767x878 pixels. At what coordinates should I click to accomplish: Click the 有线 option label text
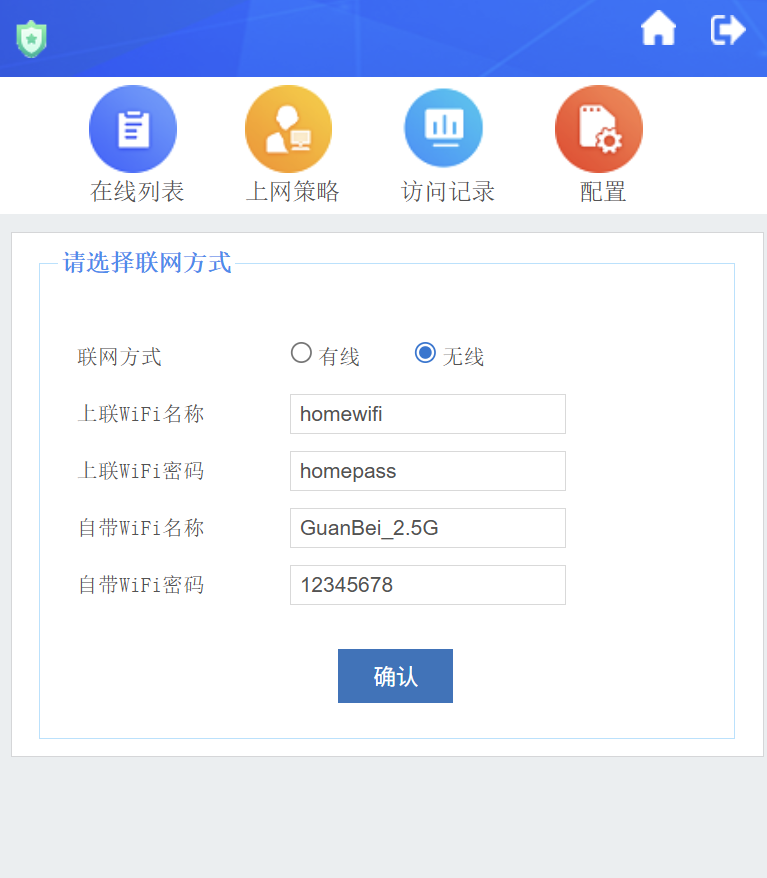tap(339, 357)
